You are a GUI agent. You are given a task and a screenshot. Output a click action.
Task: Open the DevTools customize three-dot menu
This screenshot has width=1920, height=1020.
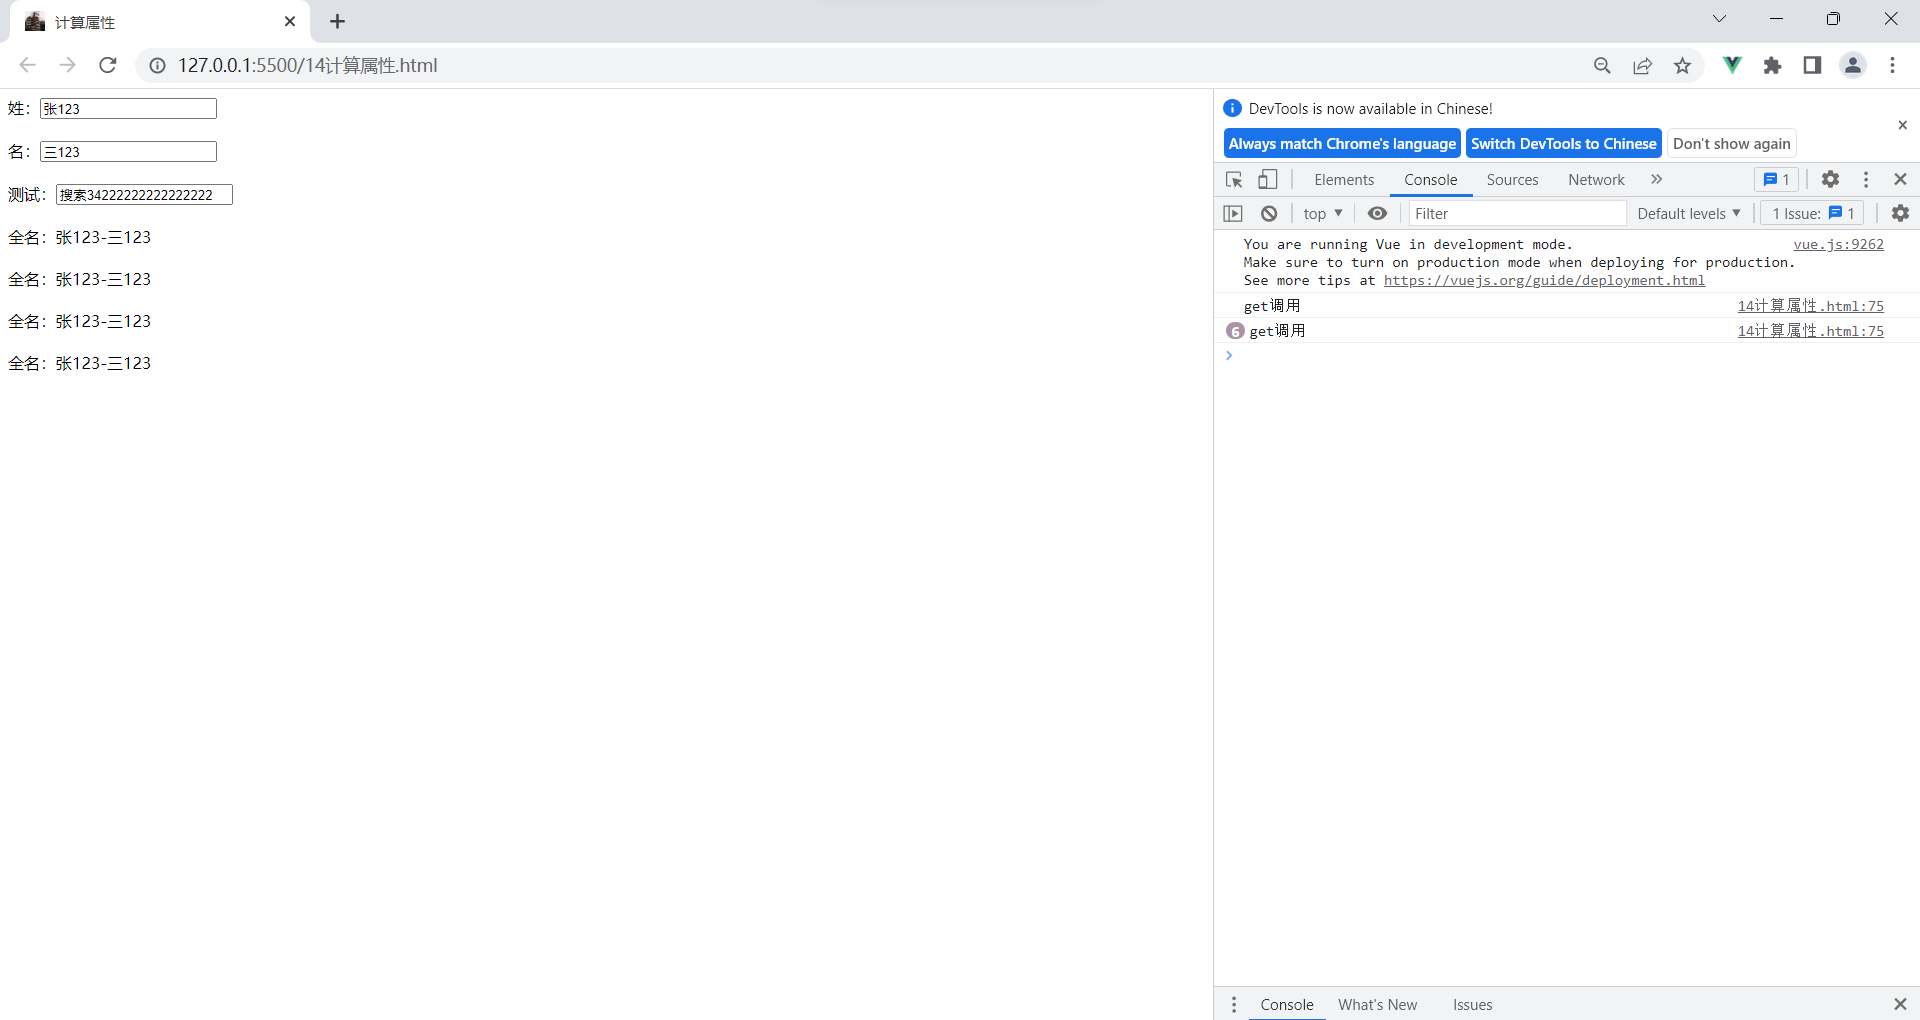pyautogui.click(x=1865, y=180)
